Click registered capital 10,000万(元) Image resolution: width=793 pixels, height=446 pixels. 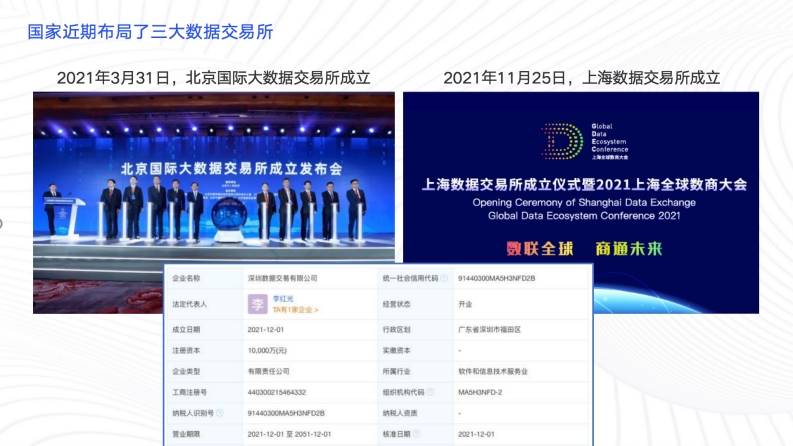267,350
